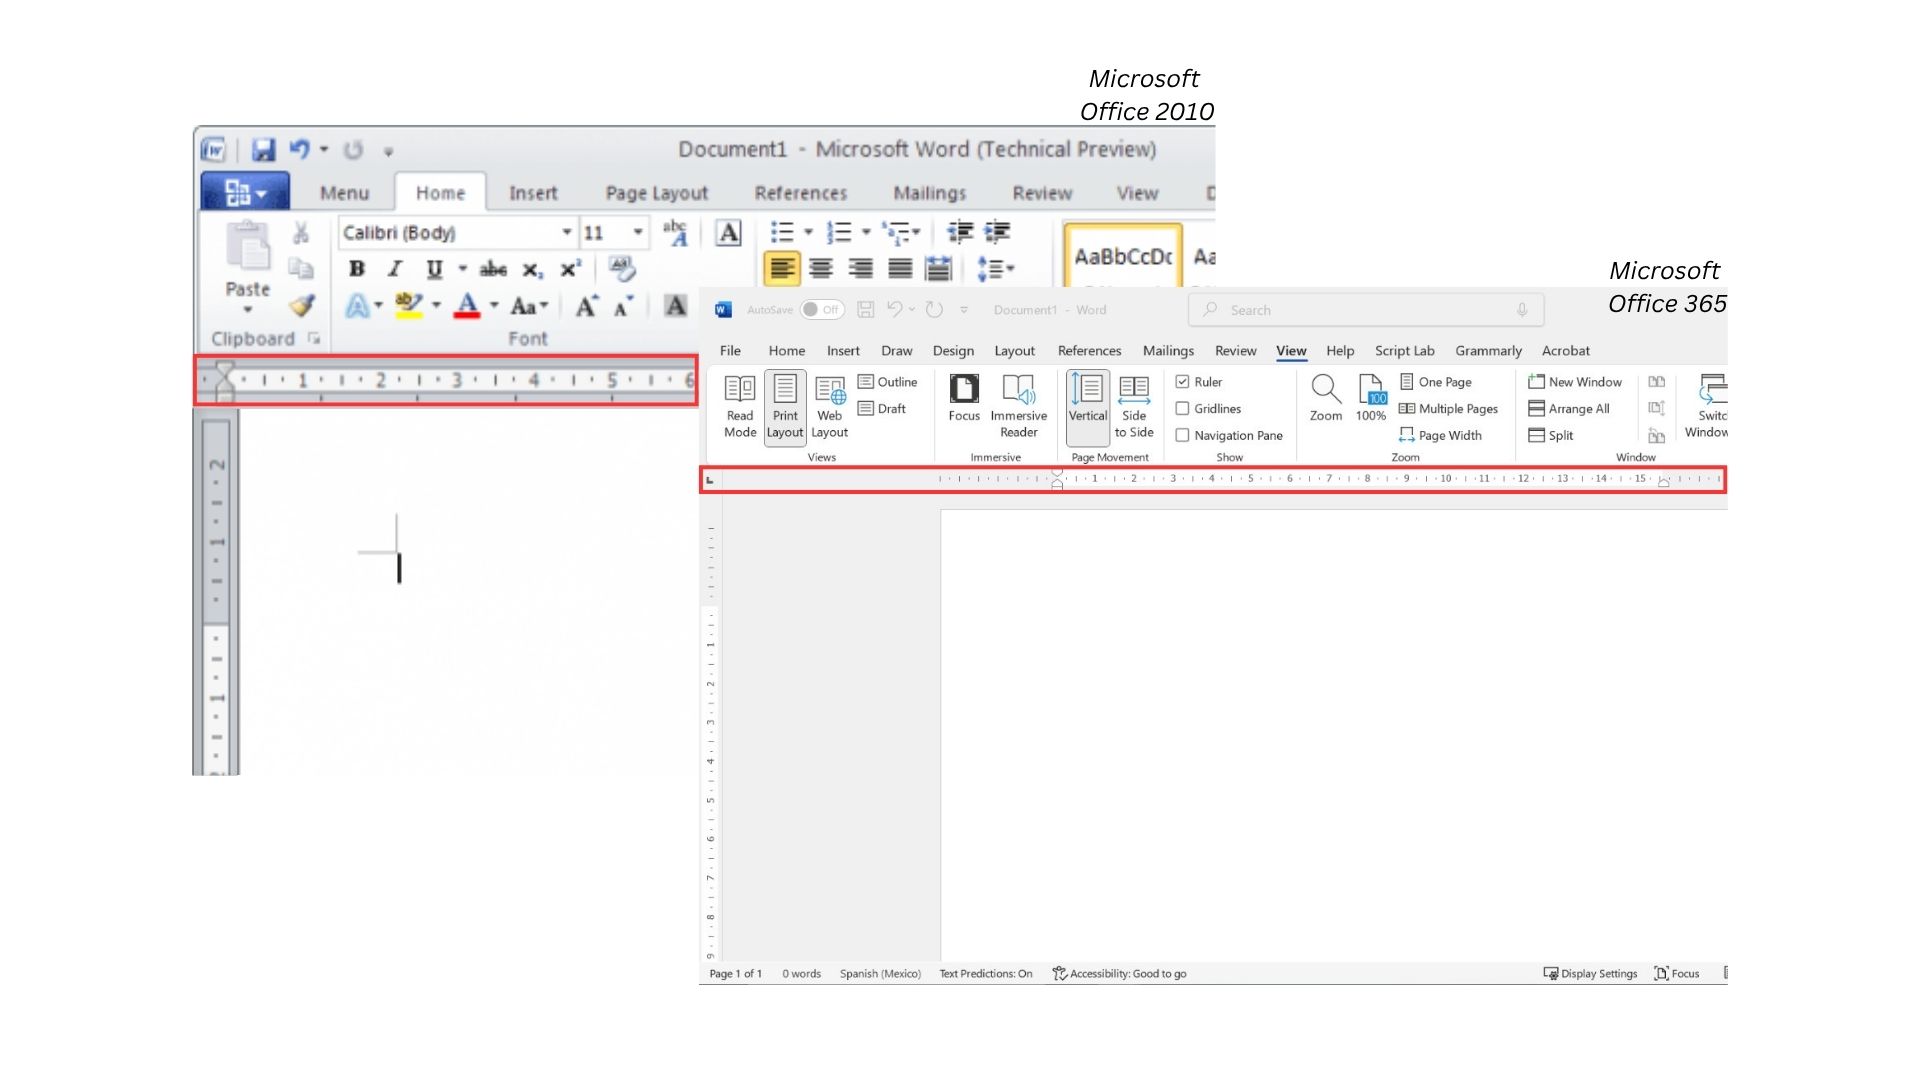Toggle the AutoSave switch
Image resolution: width=1920 pixels, height=1080 pixels.
[x=822, y=310]
